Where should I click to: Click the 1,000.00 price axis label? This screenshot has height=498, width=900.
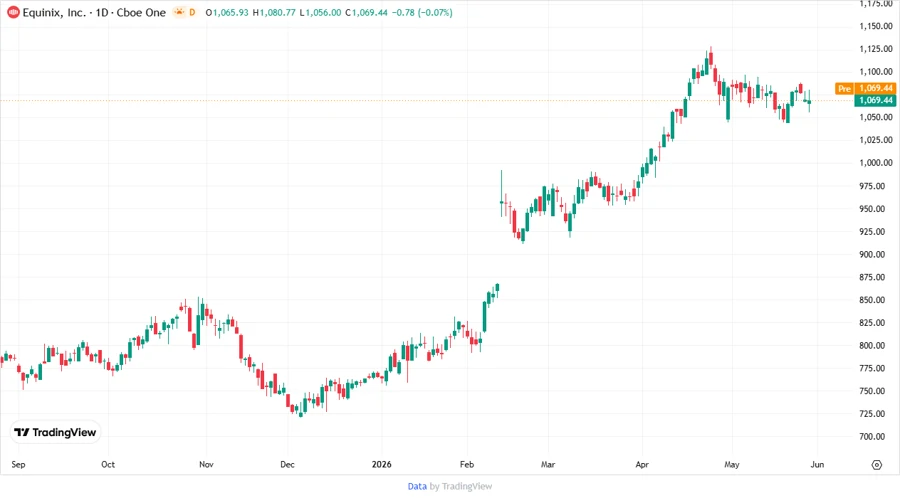point(876,163)
